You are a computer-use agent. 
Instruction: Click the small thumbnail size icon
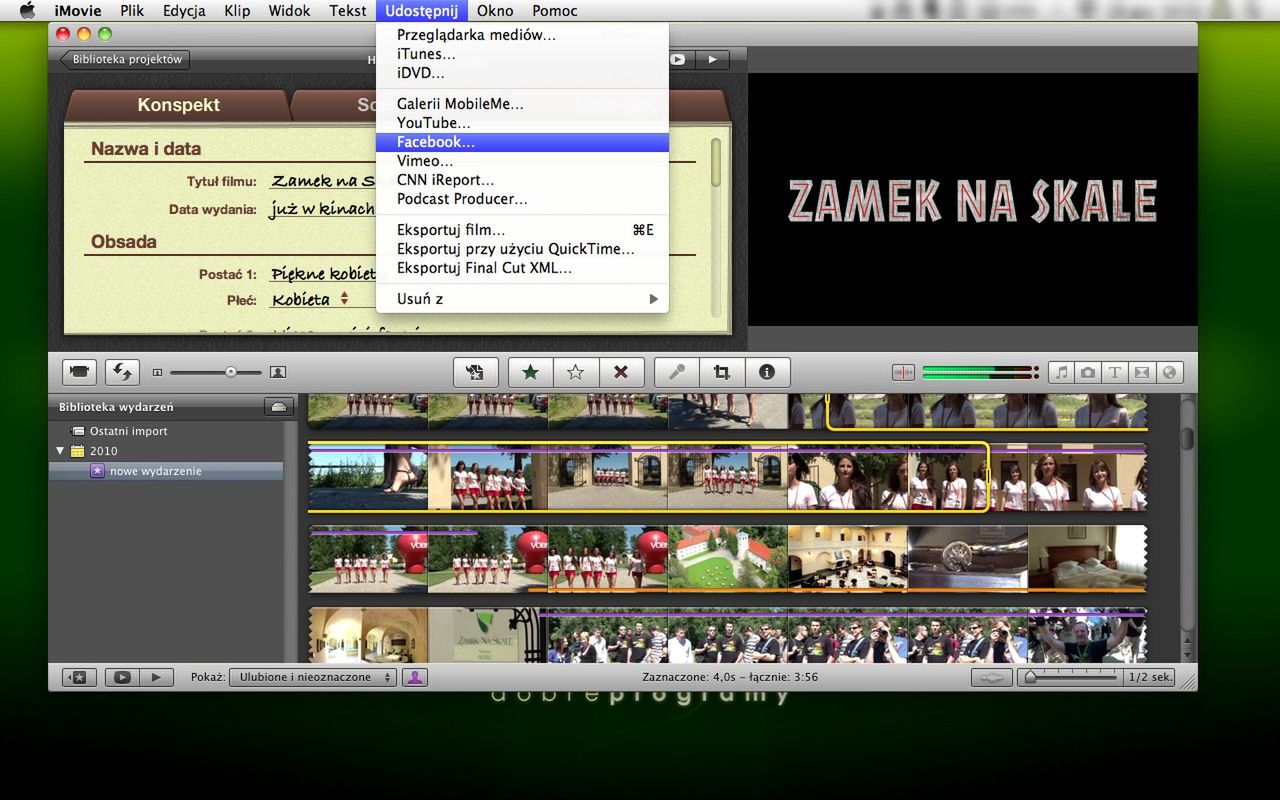tap(157, 372)
